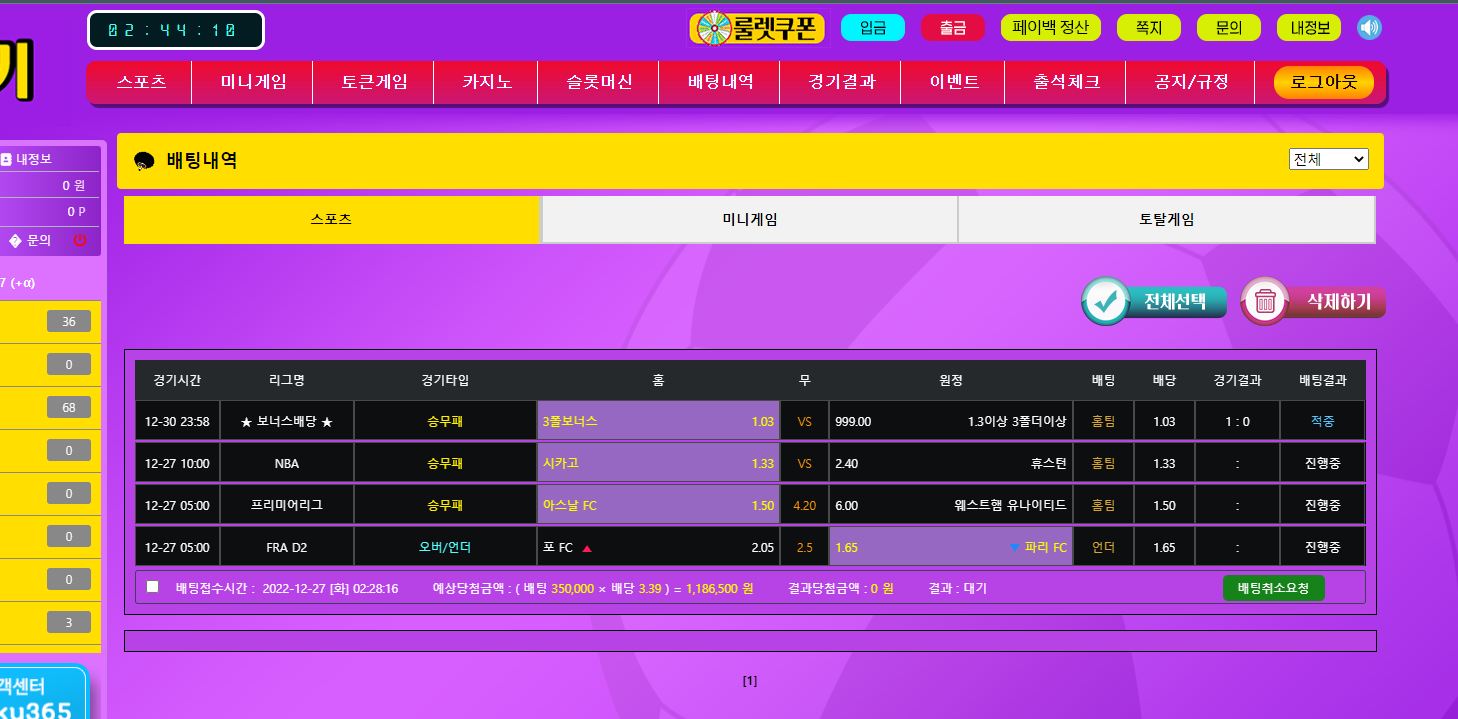The height and width of the screenshot is (719, 1458).
Task: Click the red 출금 withdraw button
Action: coord(953,28)
